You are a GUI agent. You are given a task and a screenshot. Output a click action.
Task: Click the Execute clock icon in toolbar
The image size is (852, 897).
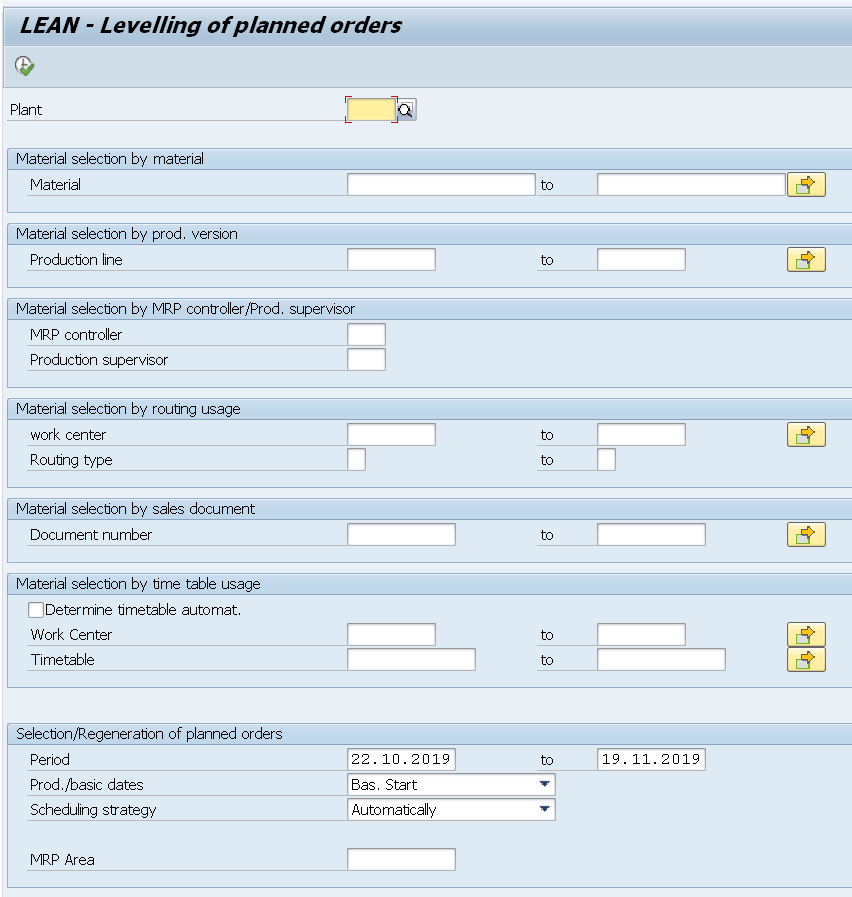point(25,67)
